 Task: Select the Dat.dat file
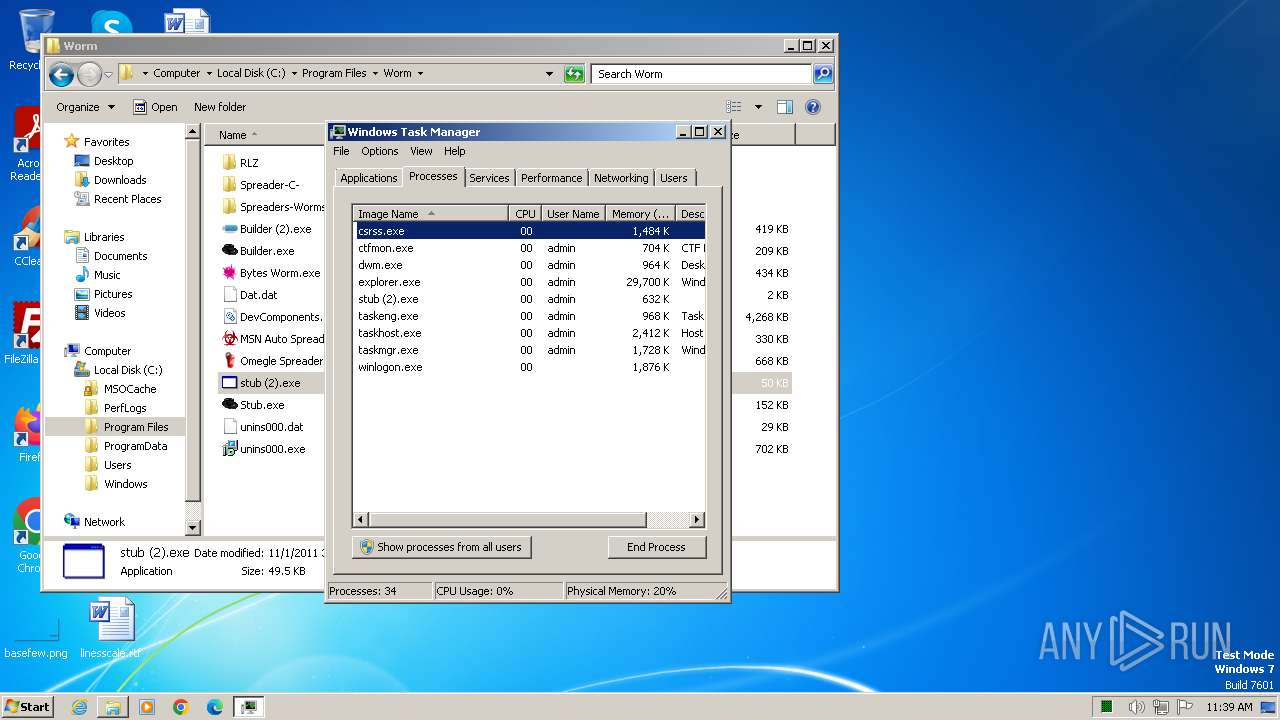tap(250, 295)
